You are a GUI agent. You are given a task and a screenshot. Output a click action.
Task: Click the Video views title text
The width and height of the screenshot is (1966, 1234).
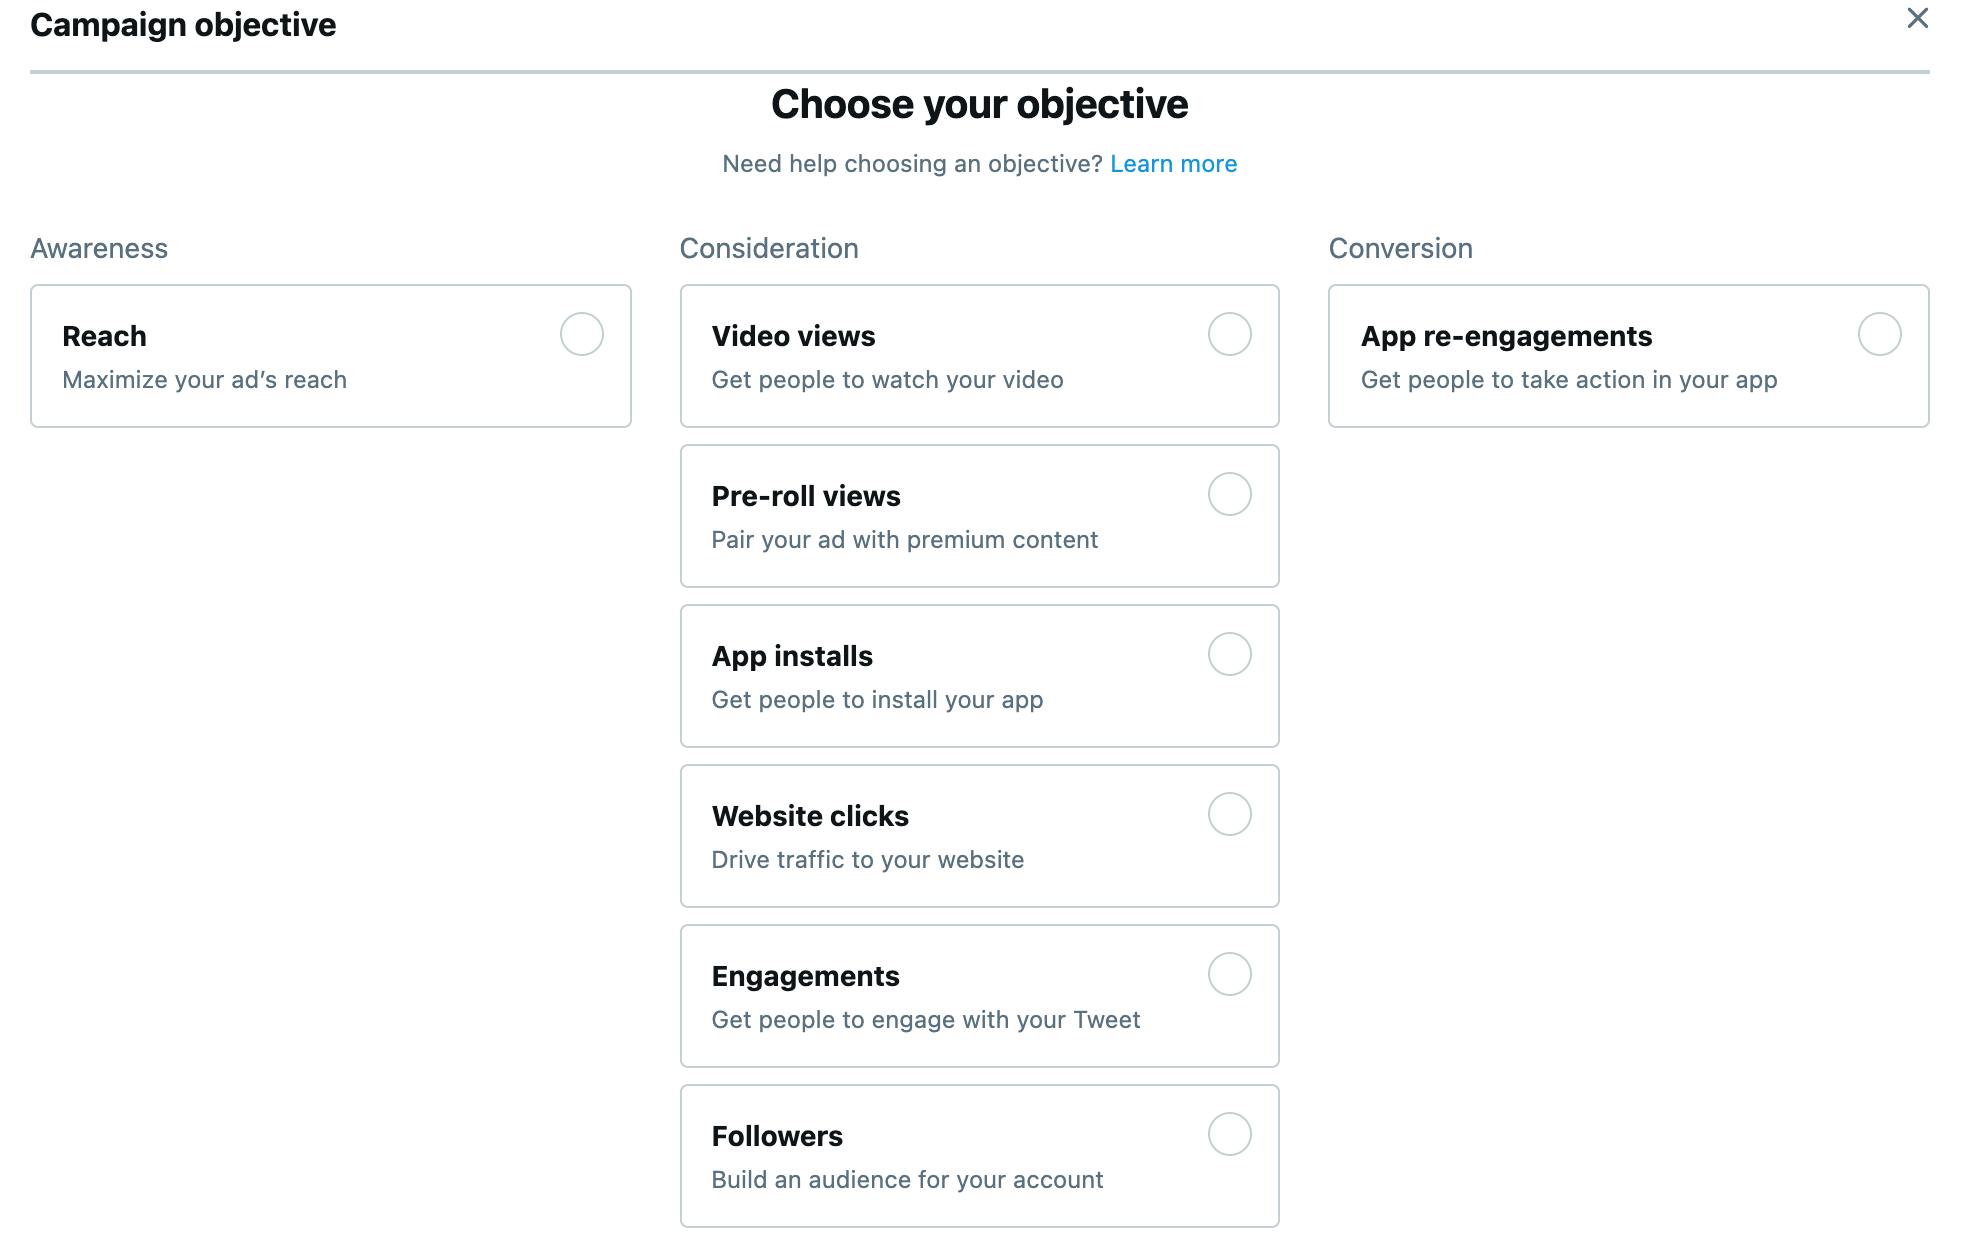[x=793, y=336]
